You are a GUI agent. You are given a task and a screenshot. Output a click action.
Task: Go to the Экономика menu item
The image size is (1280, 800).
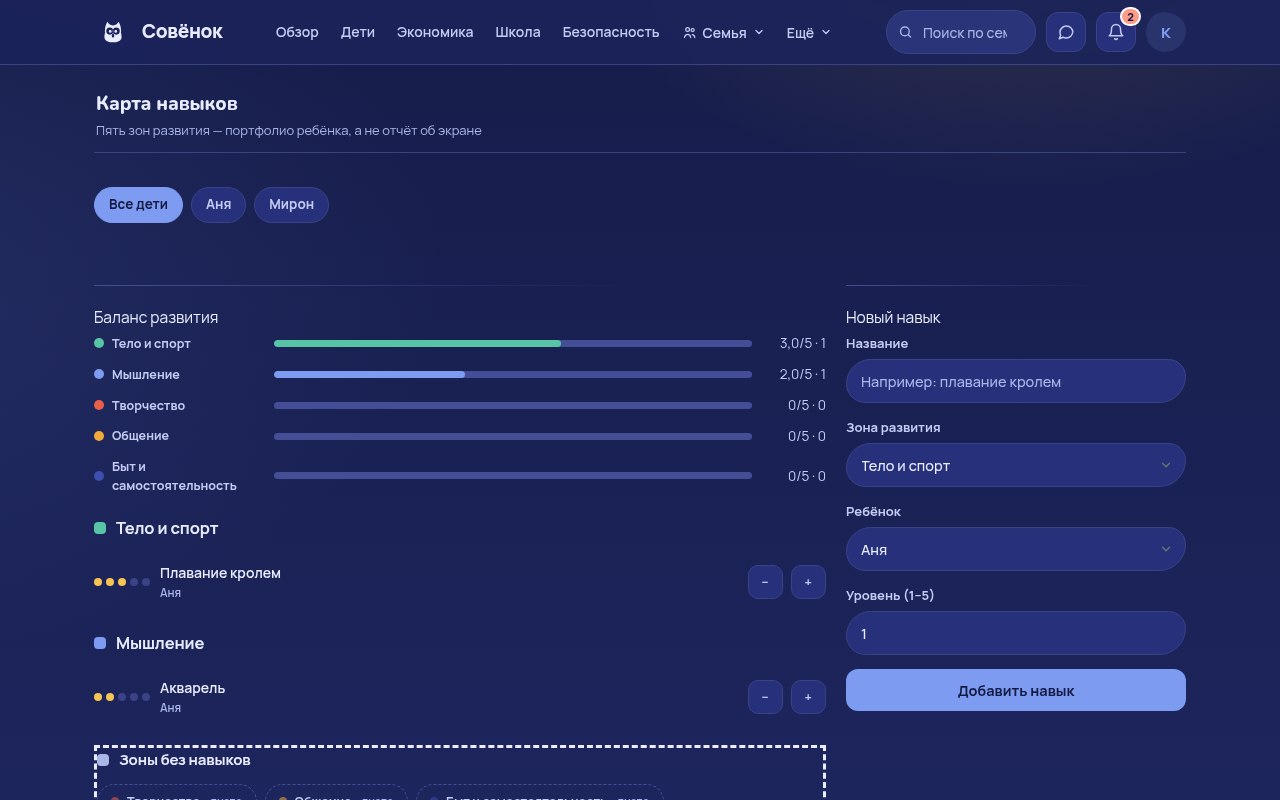435,32
